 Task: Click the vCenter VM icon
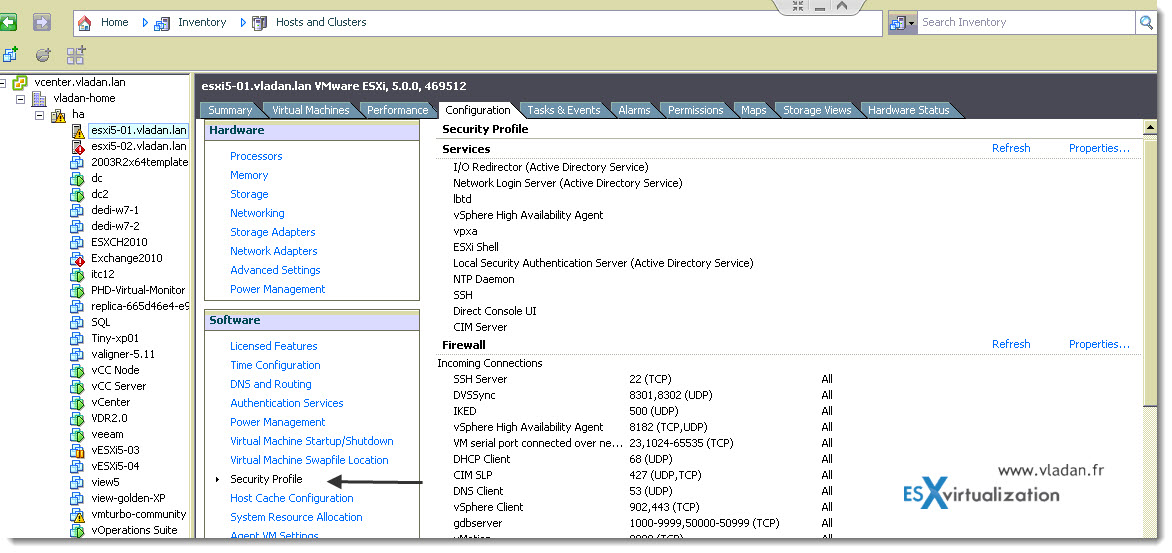point(78,403)
